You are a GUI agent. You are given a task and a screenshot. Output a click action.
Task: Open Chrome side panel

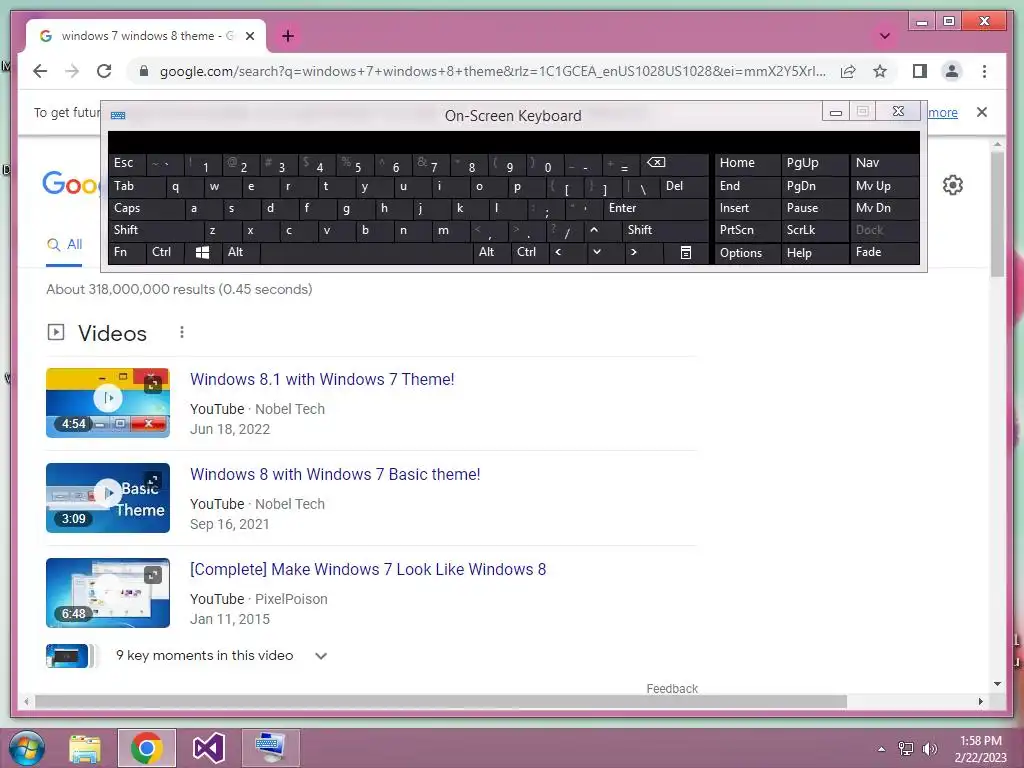920,71
